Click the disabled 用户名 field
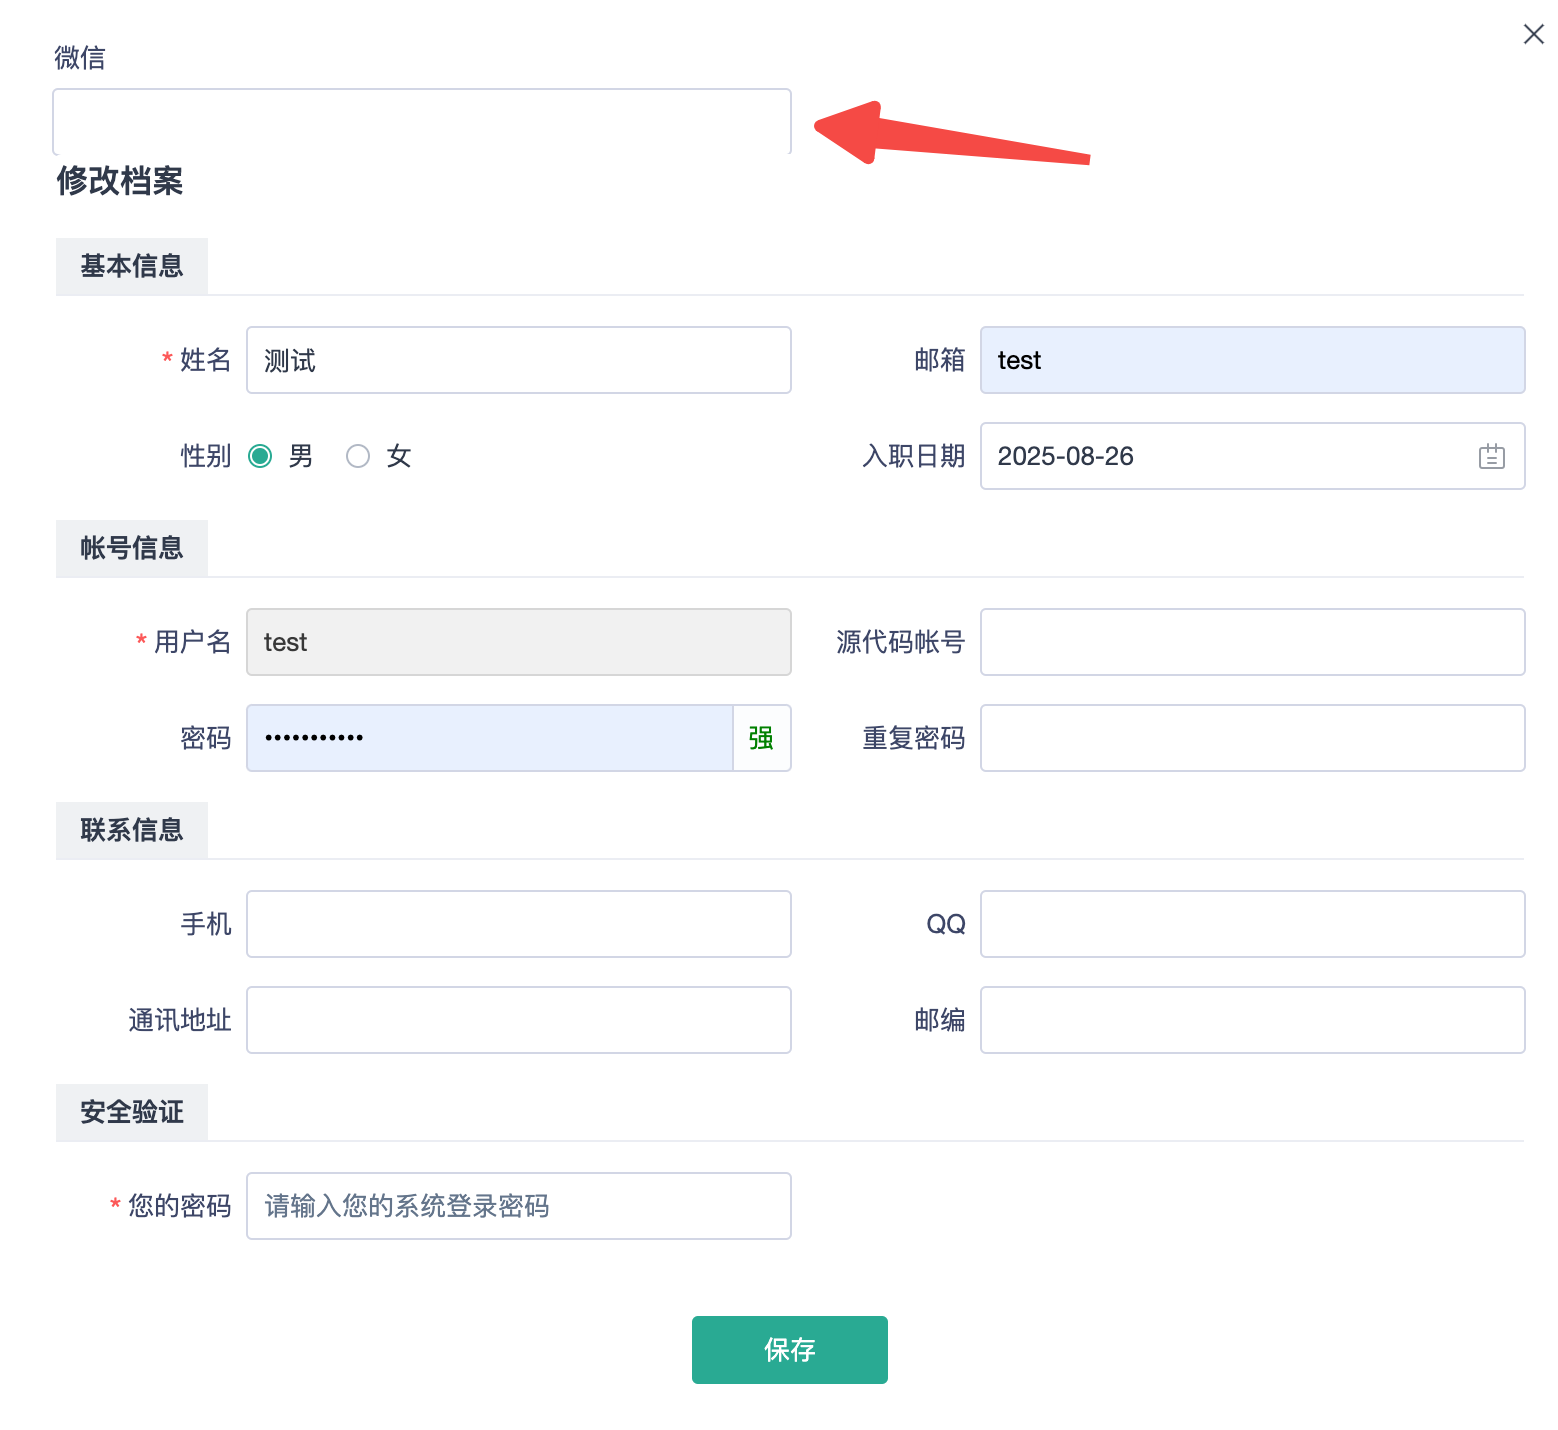 tap(518, 642)
